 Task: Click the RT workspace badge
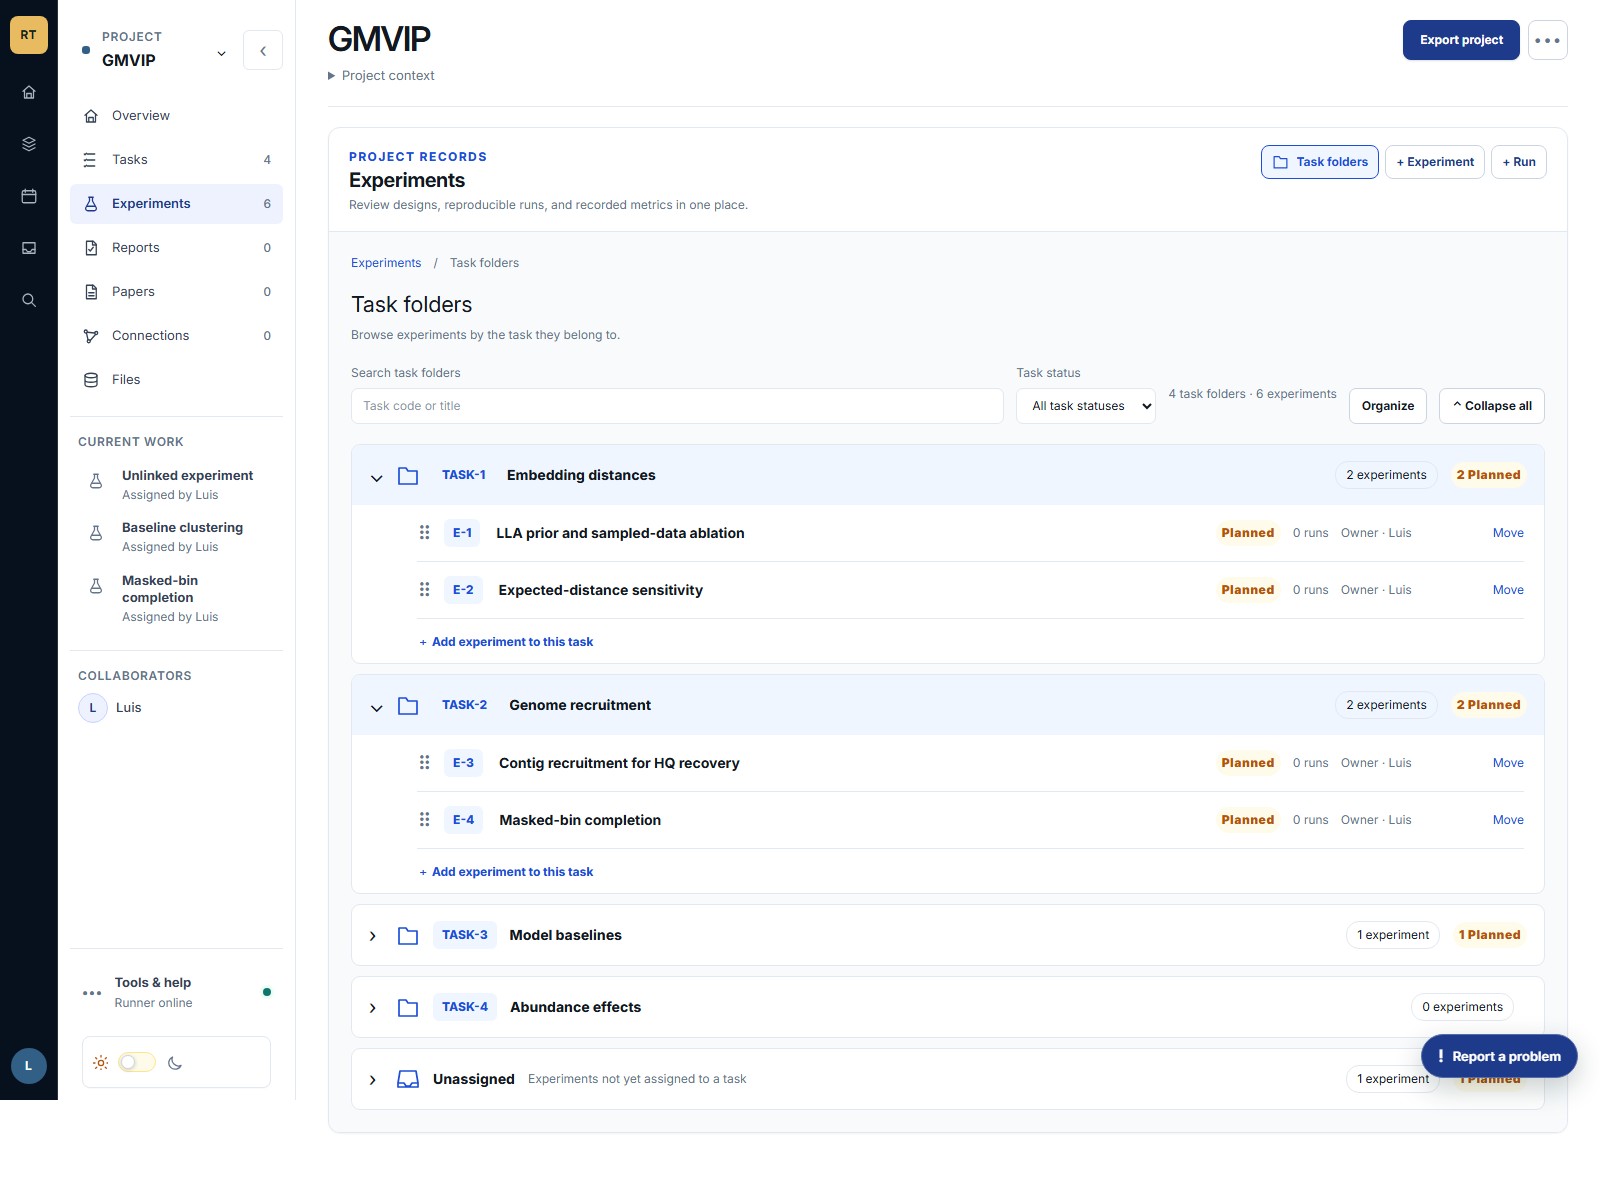pos(29,35)
